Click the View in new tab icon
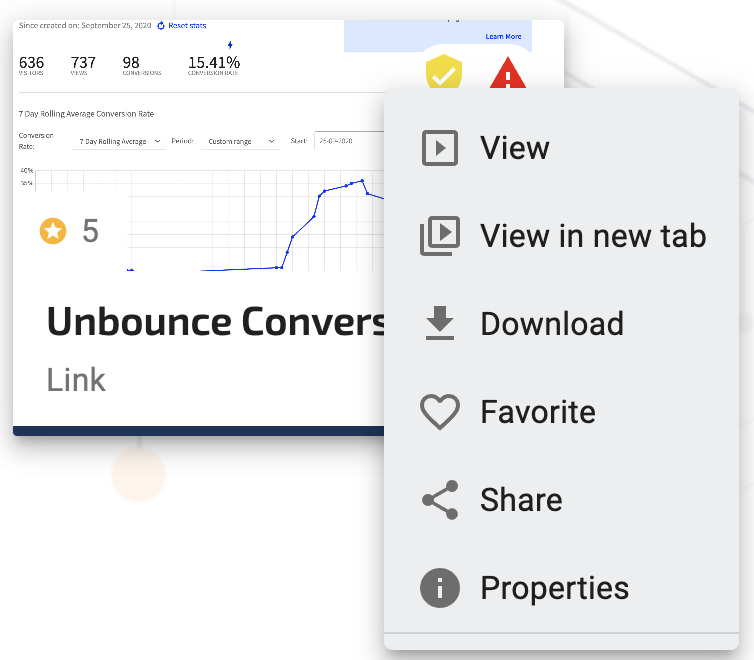Screen dimensions: 754x660 pyautogui.click(x=440, y=236)
